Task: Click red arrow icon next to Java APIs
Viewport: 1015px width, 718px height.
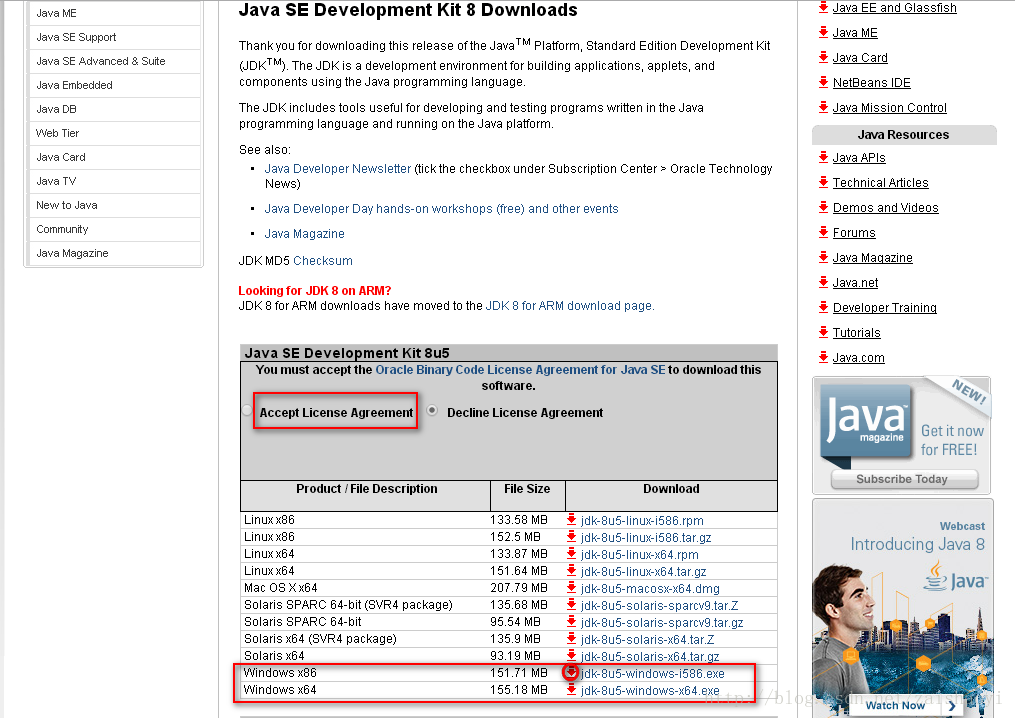Action: pyautogui.click(x=823, y=157)
